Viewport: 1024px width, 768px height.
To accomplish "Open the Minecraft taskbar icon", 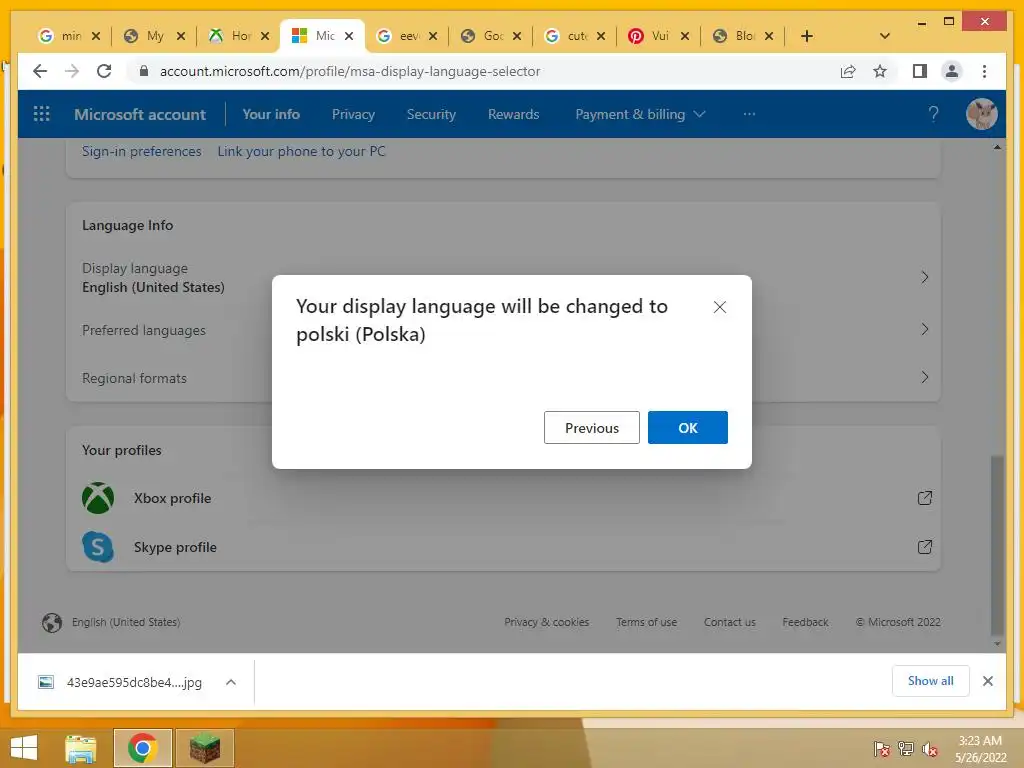I will click(205, 748).
